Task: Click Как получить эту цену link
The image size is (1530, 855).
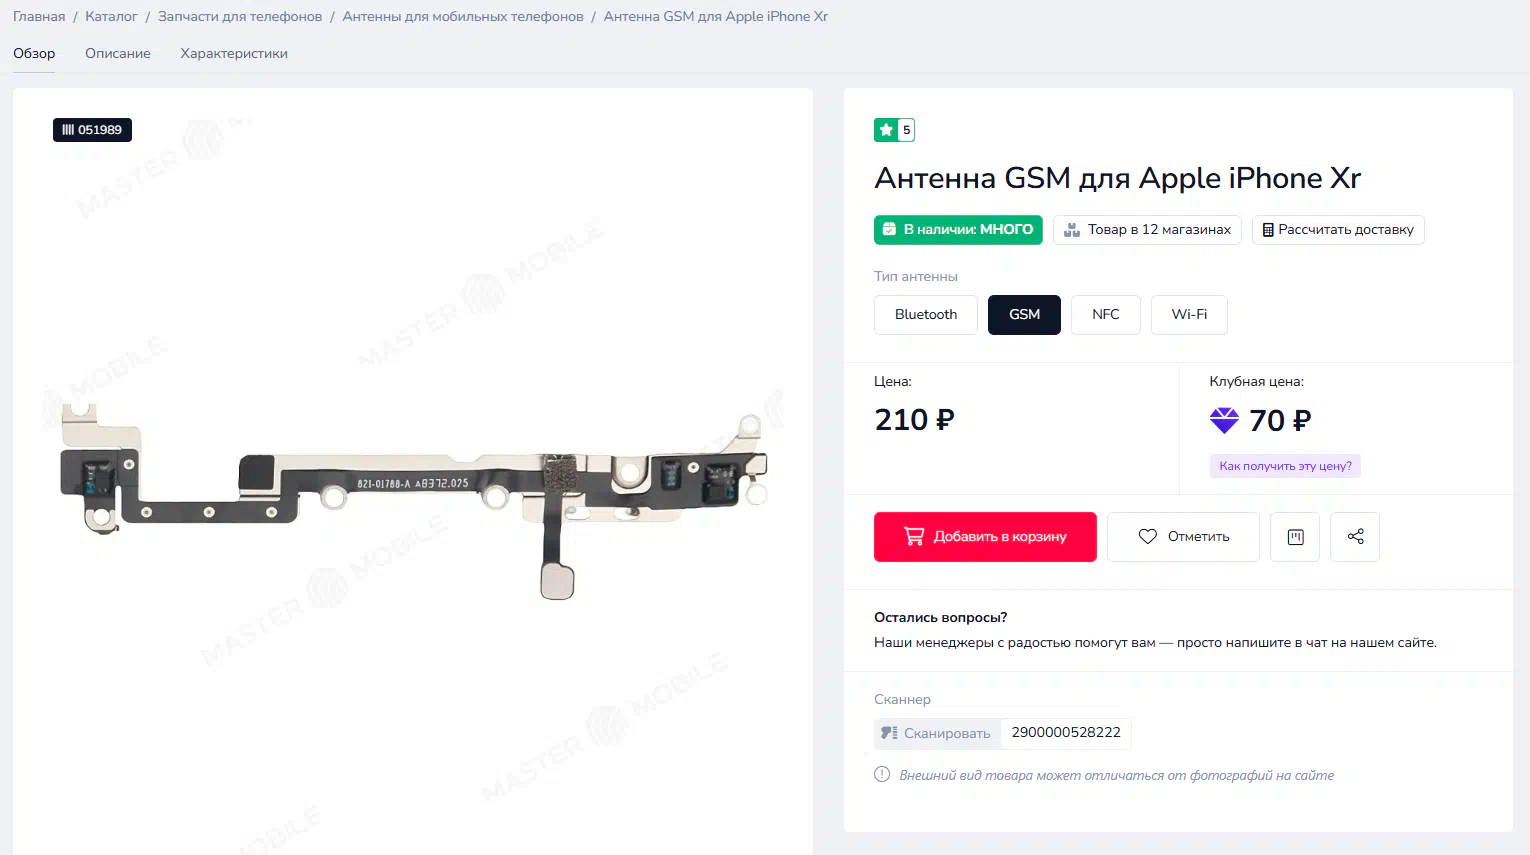Action: (1285, 466)
